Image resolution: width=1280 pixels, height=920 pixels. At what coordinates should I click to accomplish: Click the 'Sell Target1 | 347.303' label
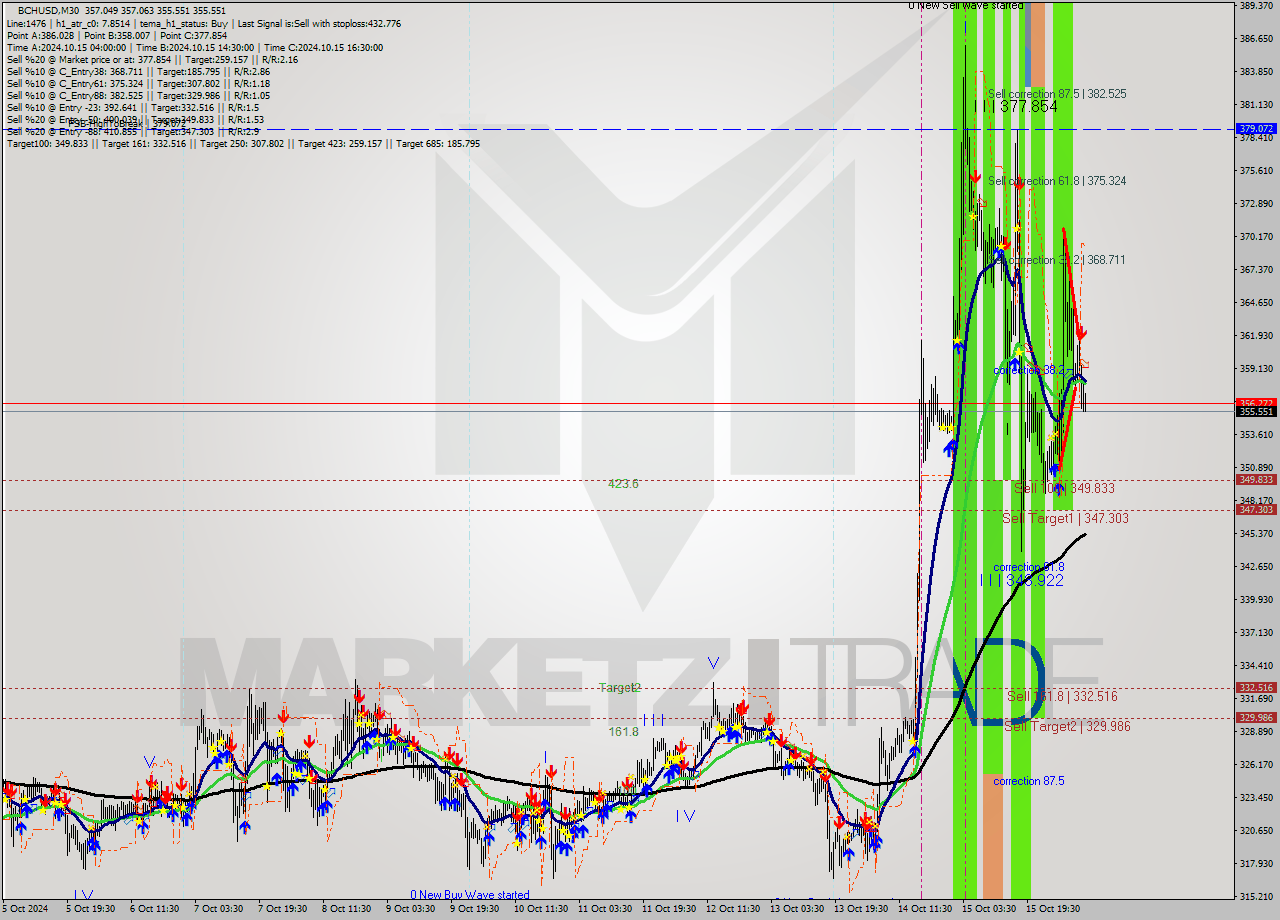click(x=1065, y=518)
